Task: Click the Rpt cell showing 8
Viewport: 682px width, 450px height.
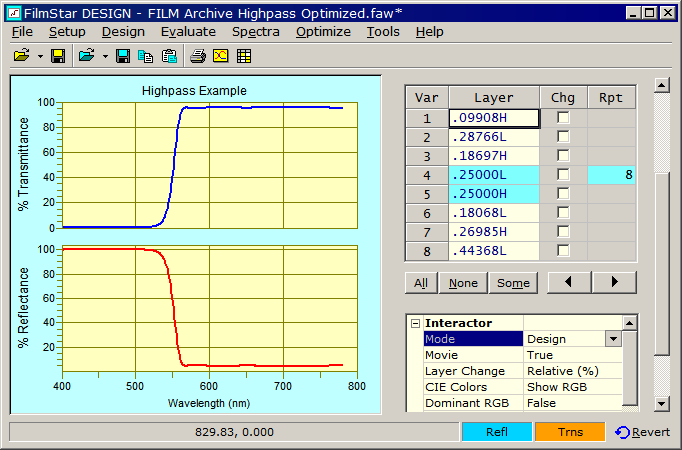Action: tap(612, 175)
